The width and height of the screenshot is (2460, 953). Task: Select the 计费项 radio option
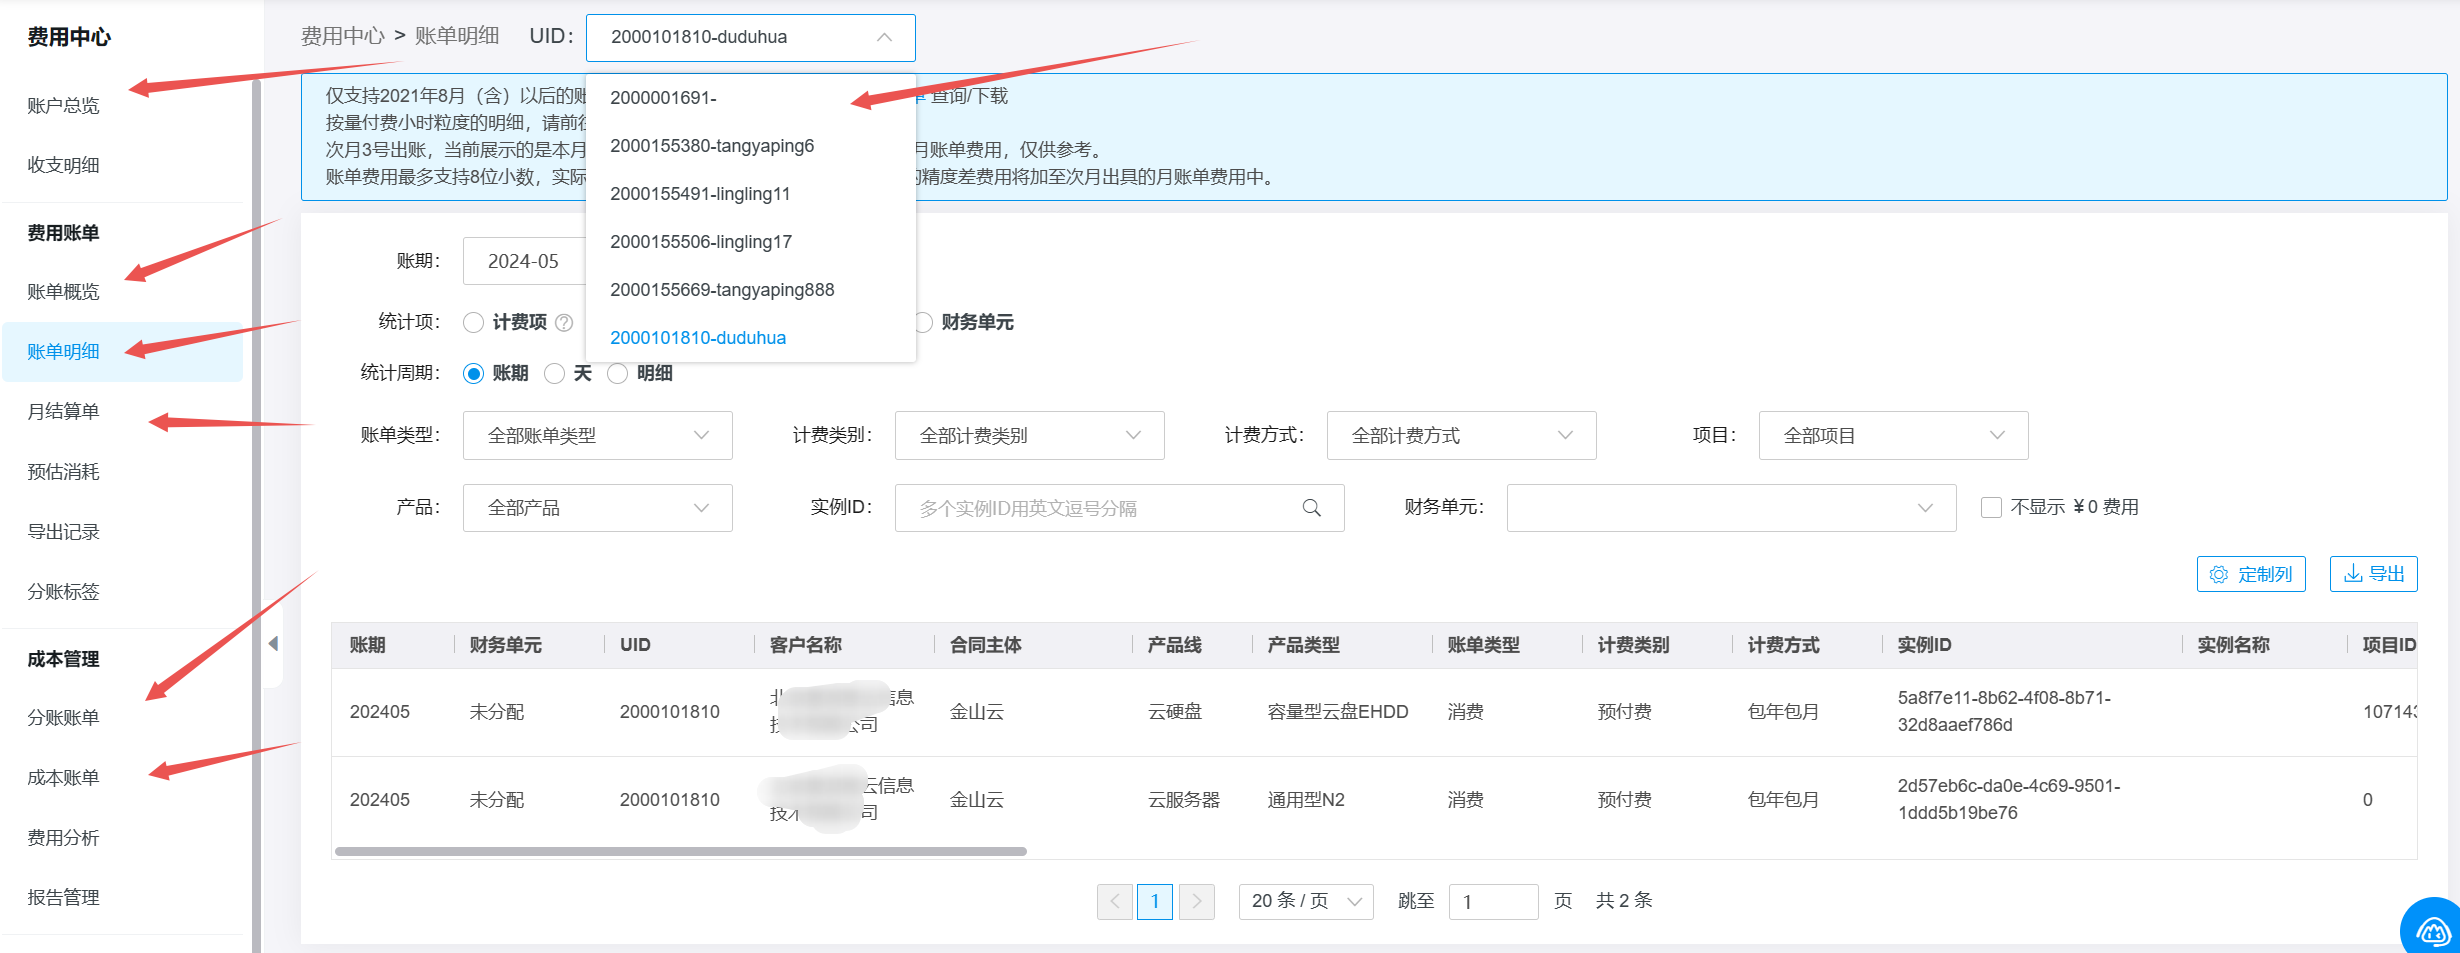point(474,322)
